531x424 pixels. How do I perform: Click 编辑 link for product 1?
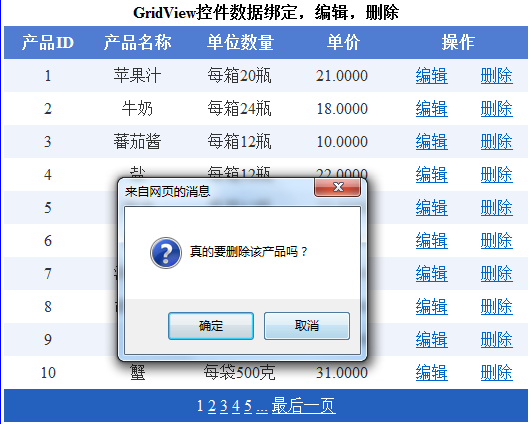pyautogui.click(x=431, y=76)
